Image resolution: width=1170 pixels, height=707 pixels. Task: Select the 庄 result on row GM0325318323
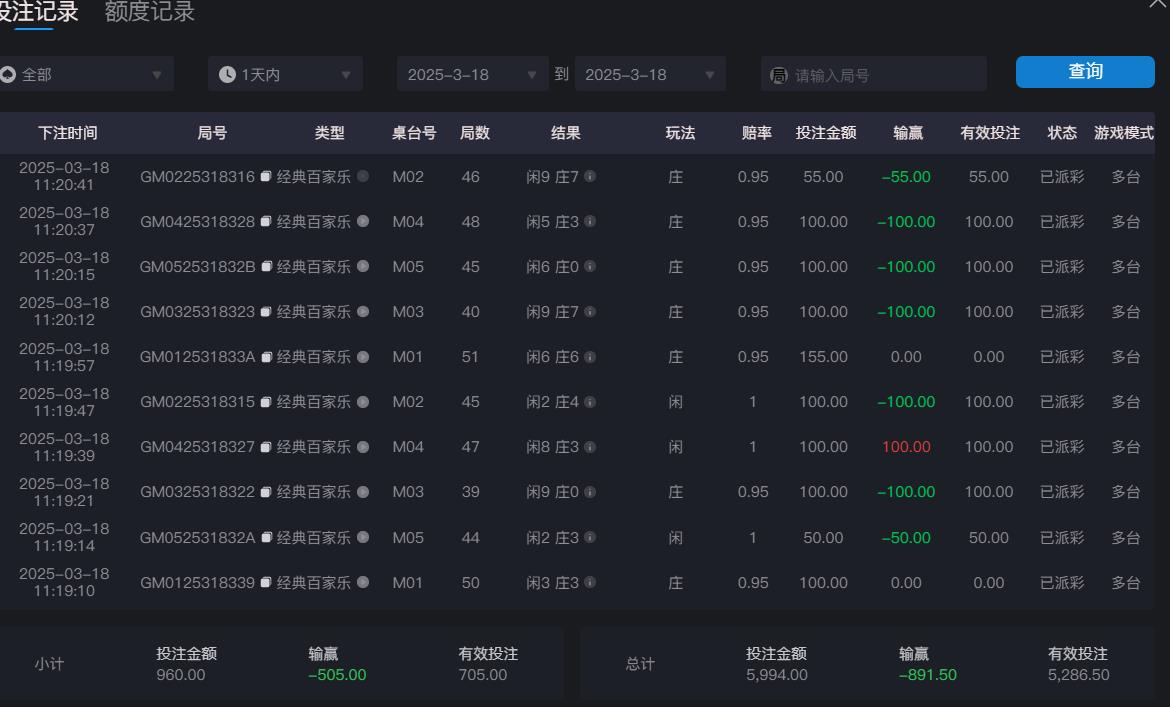coord(676,312)
